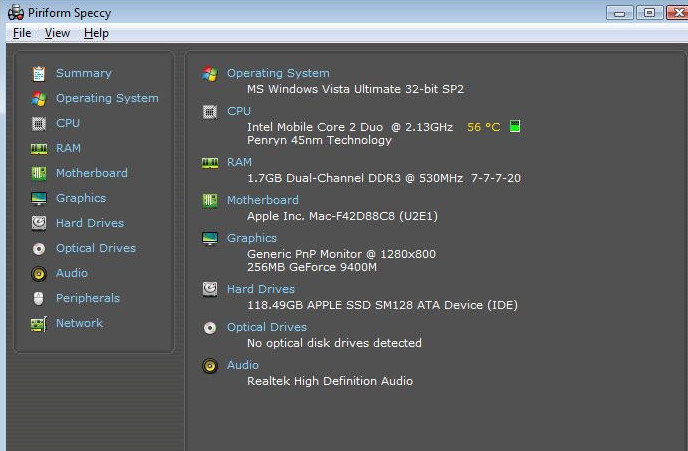Screen dimensions: 688x451
Task: Select the RAM stick icon in sidebar
Action: pyautogui.click(x=39, y=149)
